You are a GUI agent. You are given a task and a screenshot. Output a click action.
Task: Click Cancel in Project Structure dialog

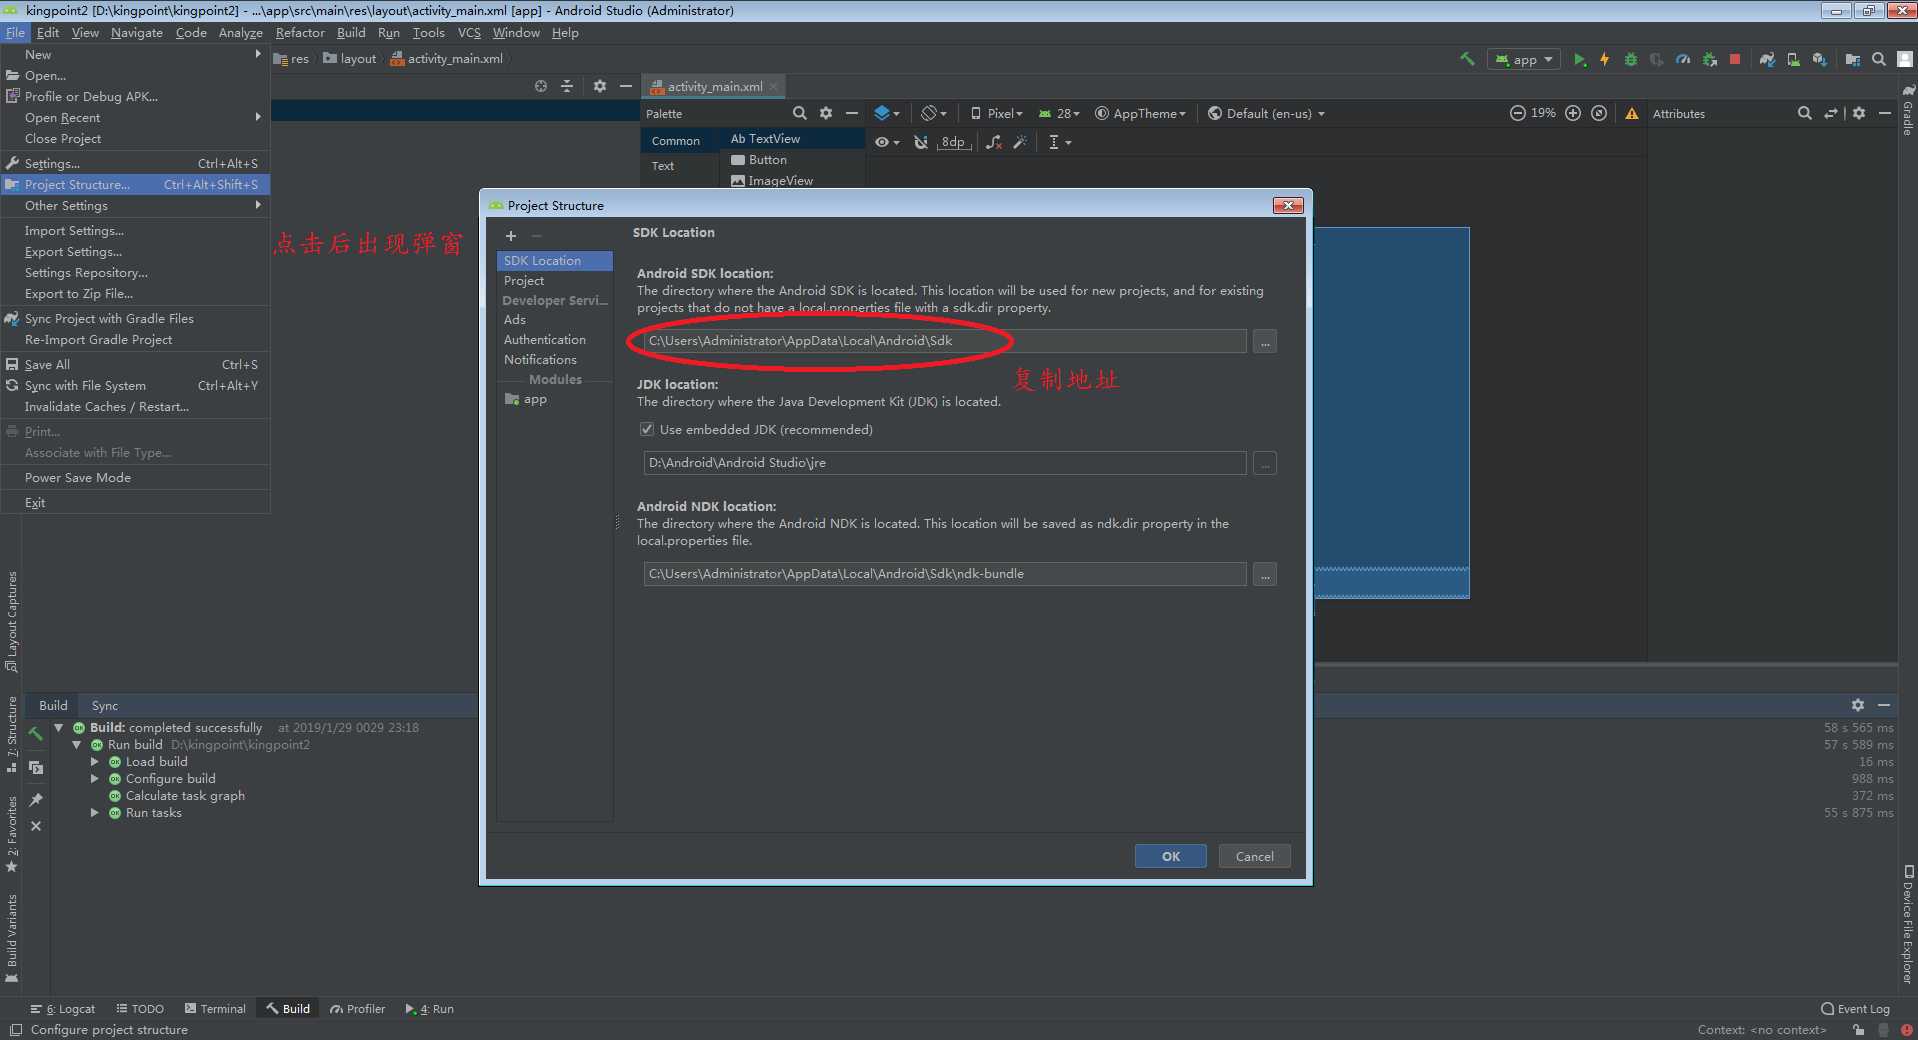(1254, 856)
